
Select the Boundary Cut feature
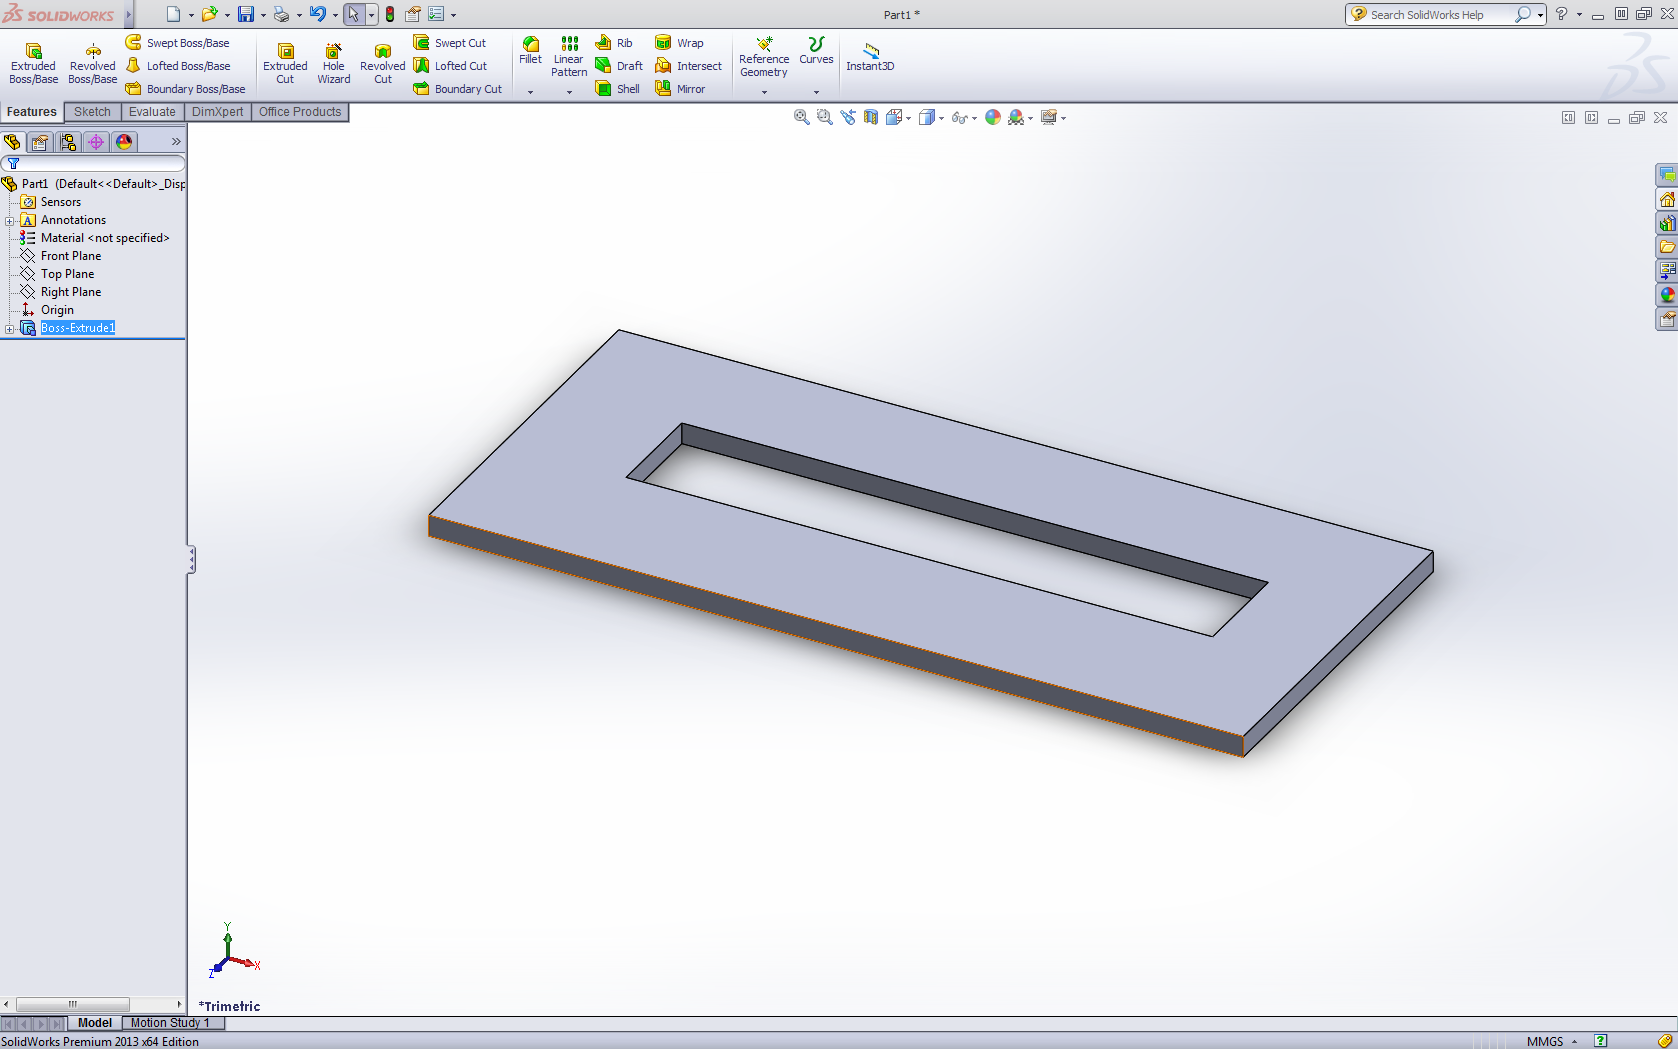pyautogui.click(x=458, y=89)
